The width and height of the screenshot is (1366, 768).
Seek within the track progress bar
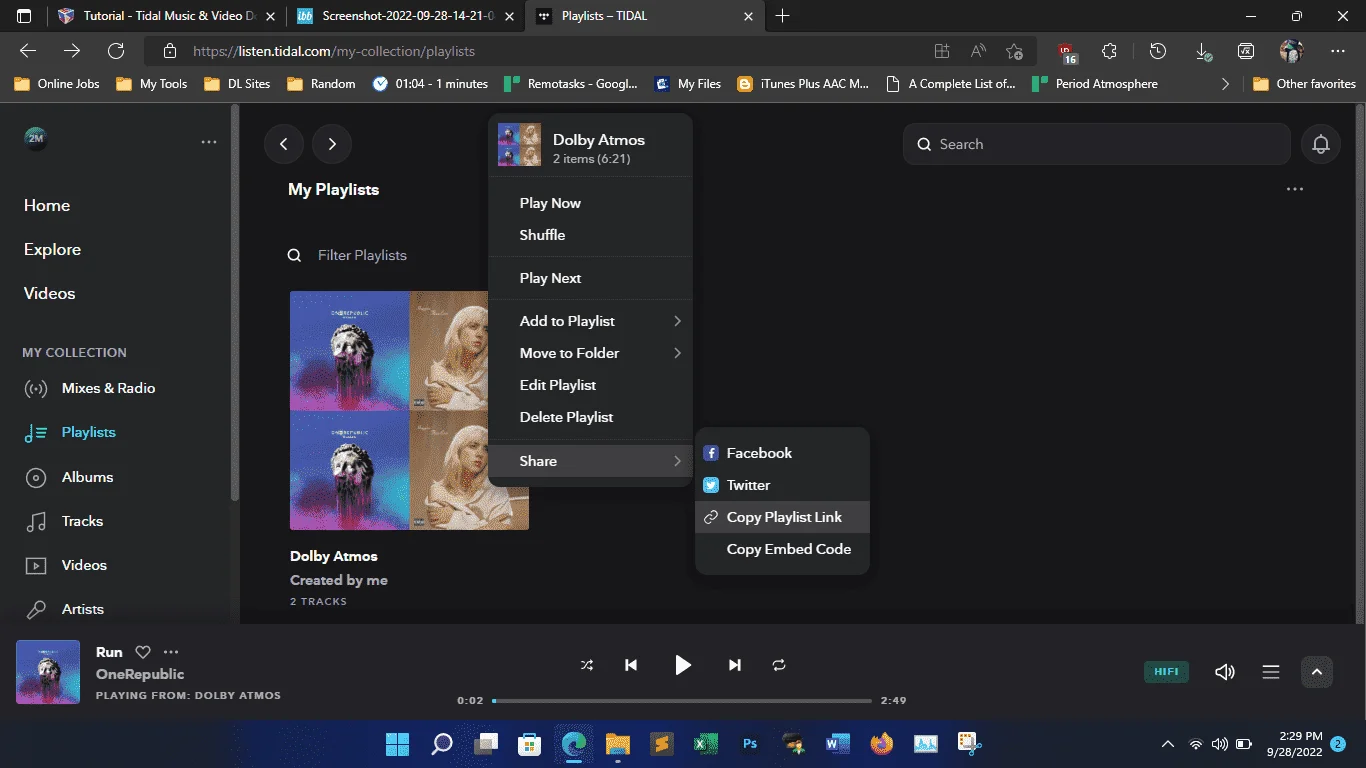tap(682, 701)
